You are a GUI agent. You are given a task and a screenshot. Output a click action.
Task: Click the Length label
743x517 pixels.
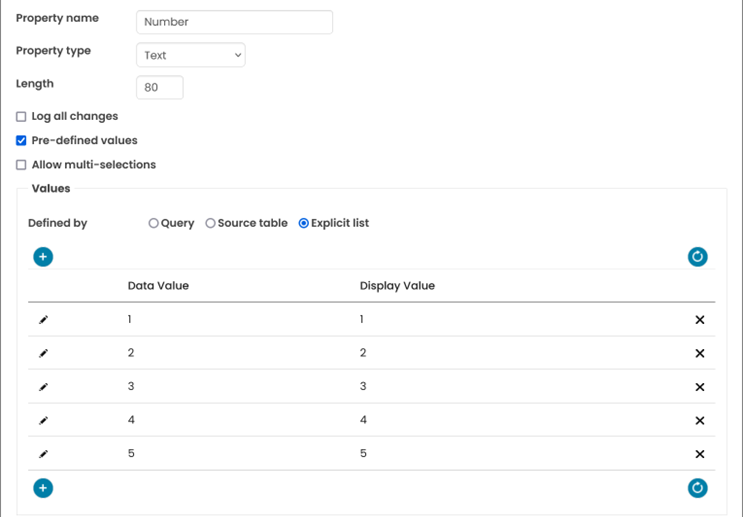click(35, 84)
